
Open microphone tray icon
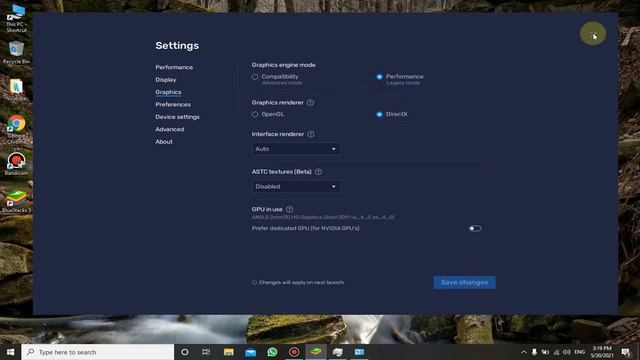[534, 352]
